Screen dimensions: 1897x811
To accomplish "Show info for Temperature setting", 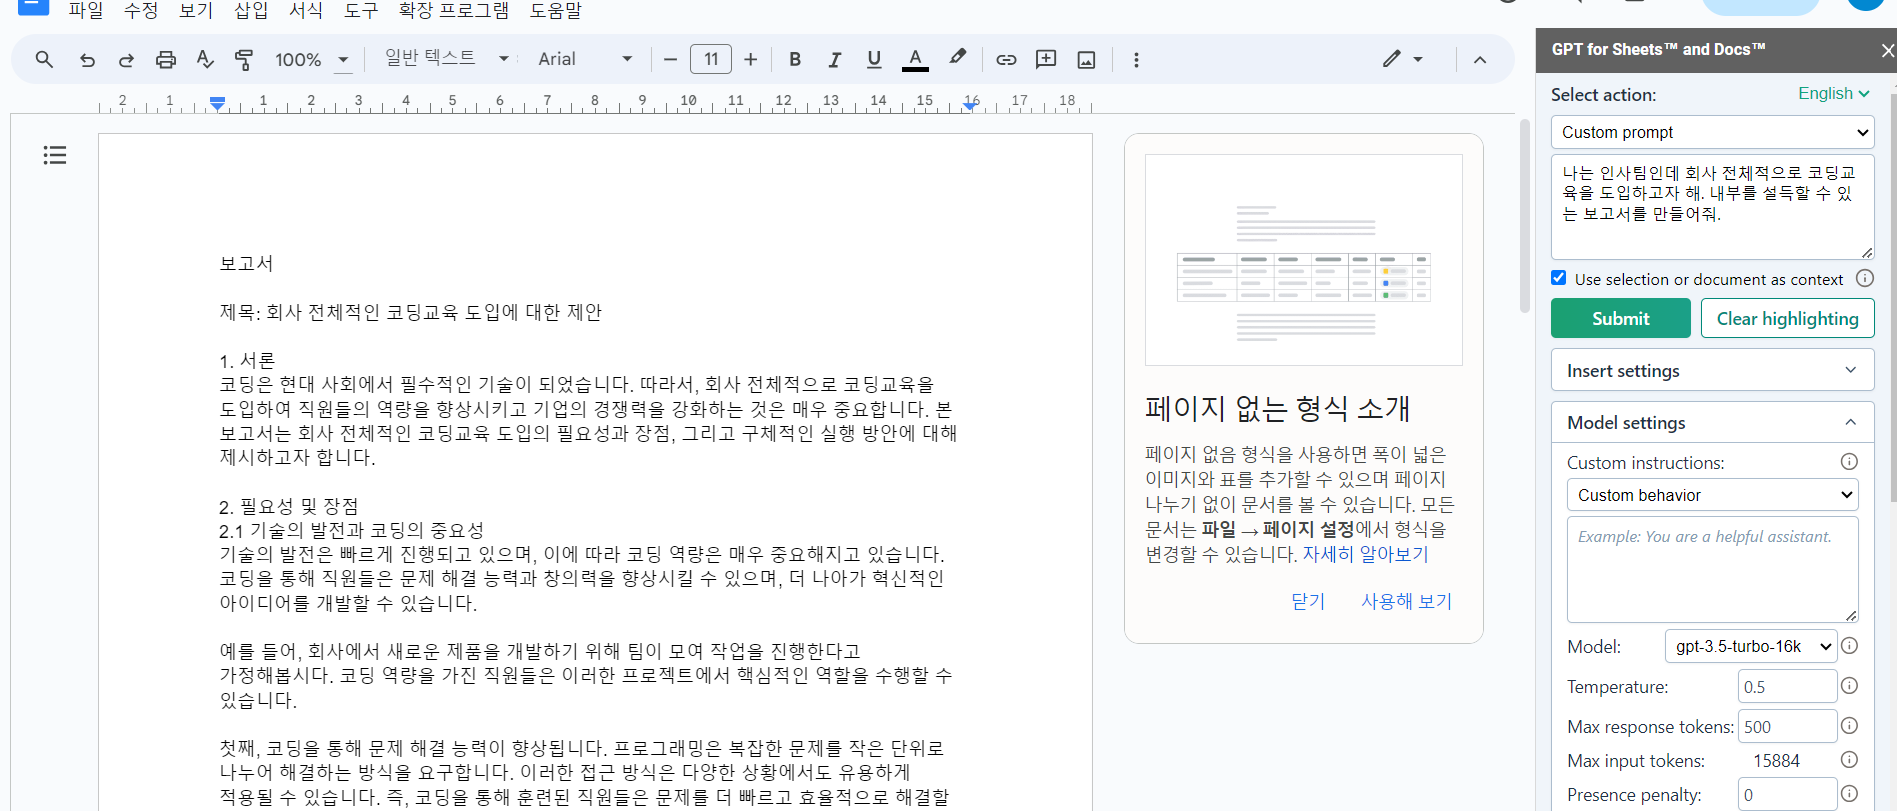I will pos(1850,686).
